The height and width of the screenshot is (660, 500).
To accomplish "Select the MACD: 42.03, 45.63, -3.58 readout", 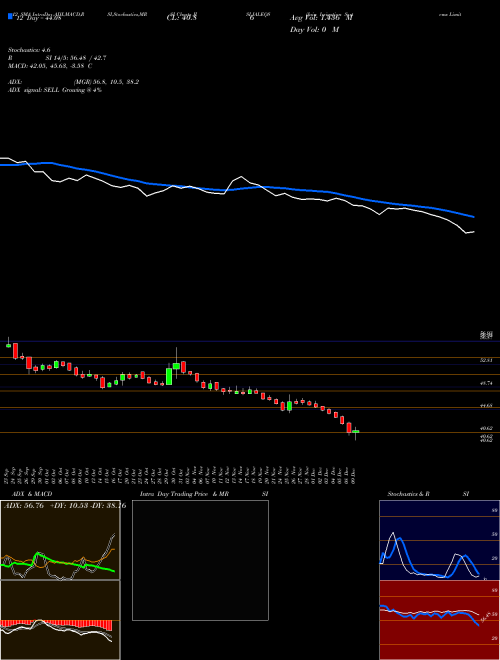I will point(50,66).
